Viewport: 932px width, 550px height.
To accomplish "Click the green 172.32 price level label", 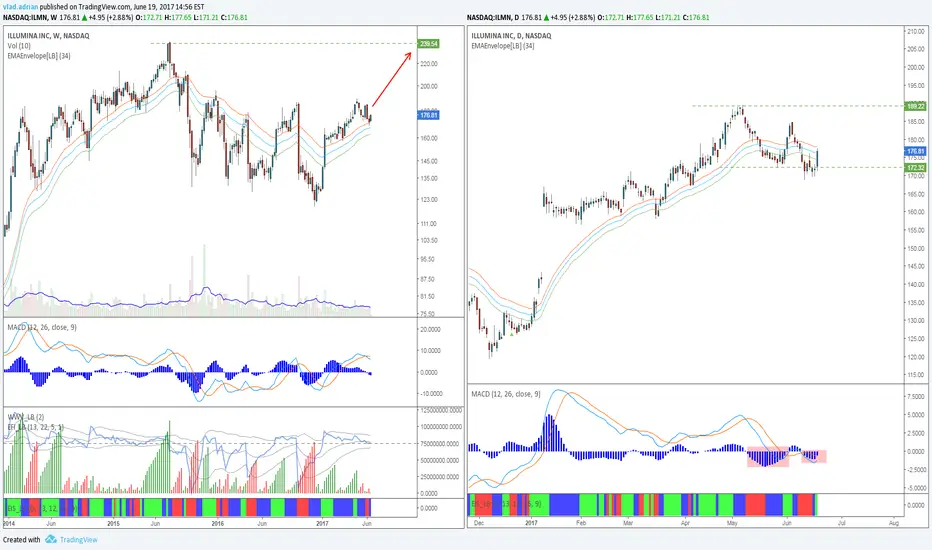I will [915, 168].
